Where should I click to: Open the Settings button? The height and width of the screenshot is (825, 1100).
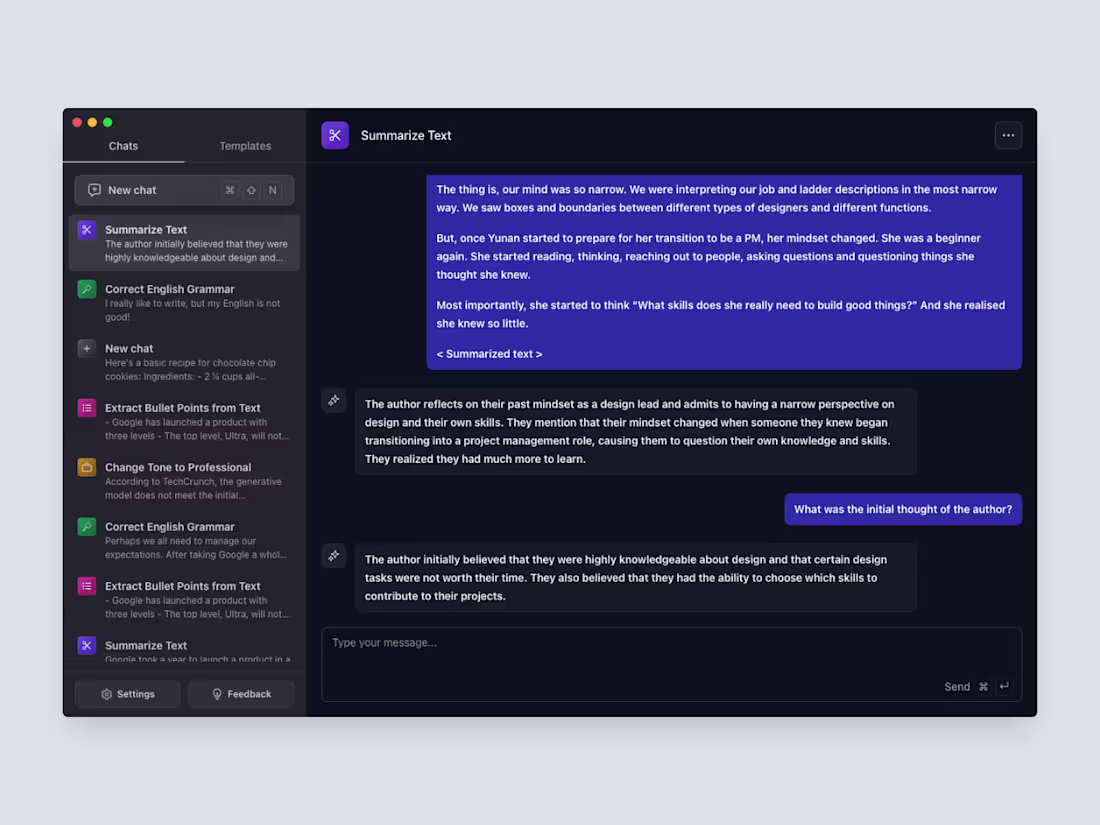click(x=128, y=694)
